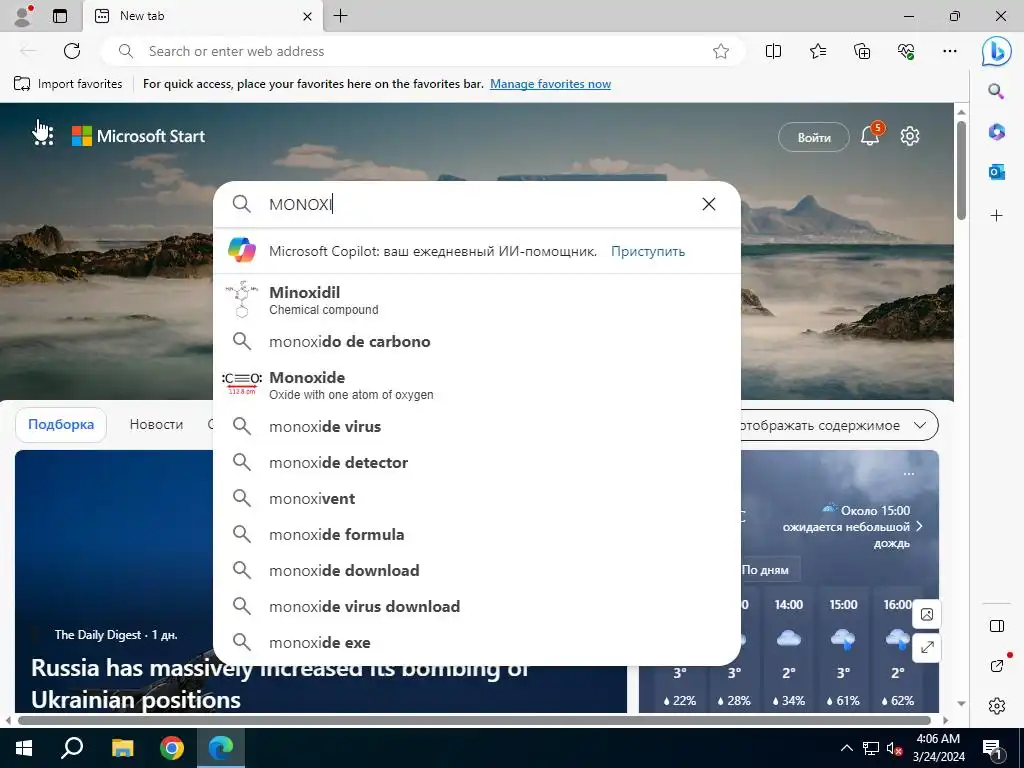
Task: Clear the search box with X
Action: [x=709, y=204]
